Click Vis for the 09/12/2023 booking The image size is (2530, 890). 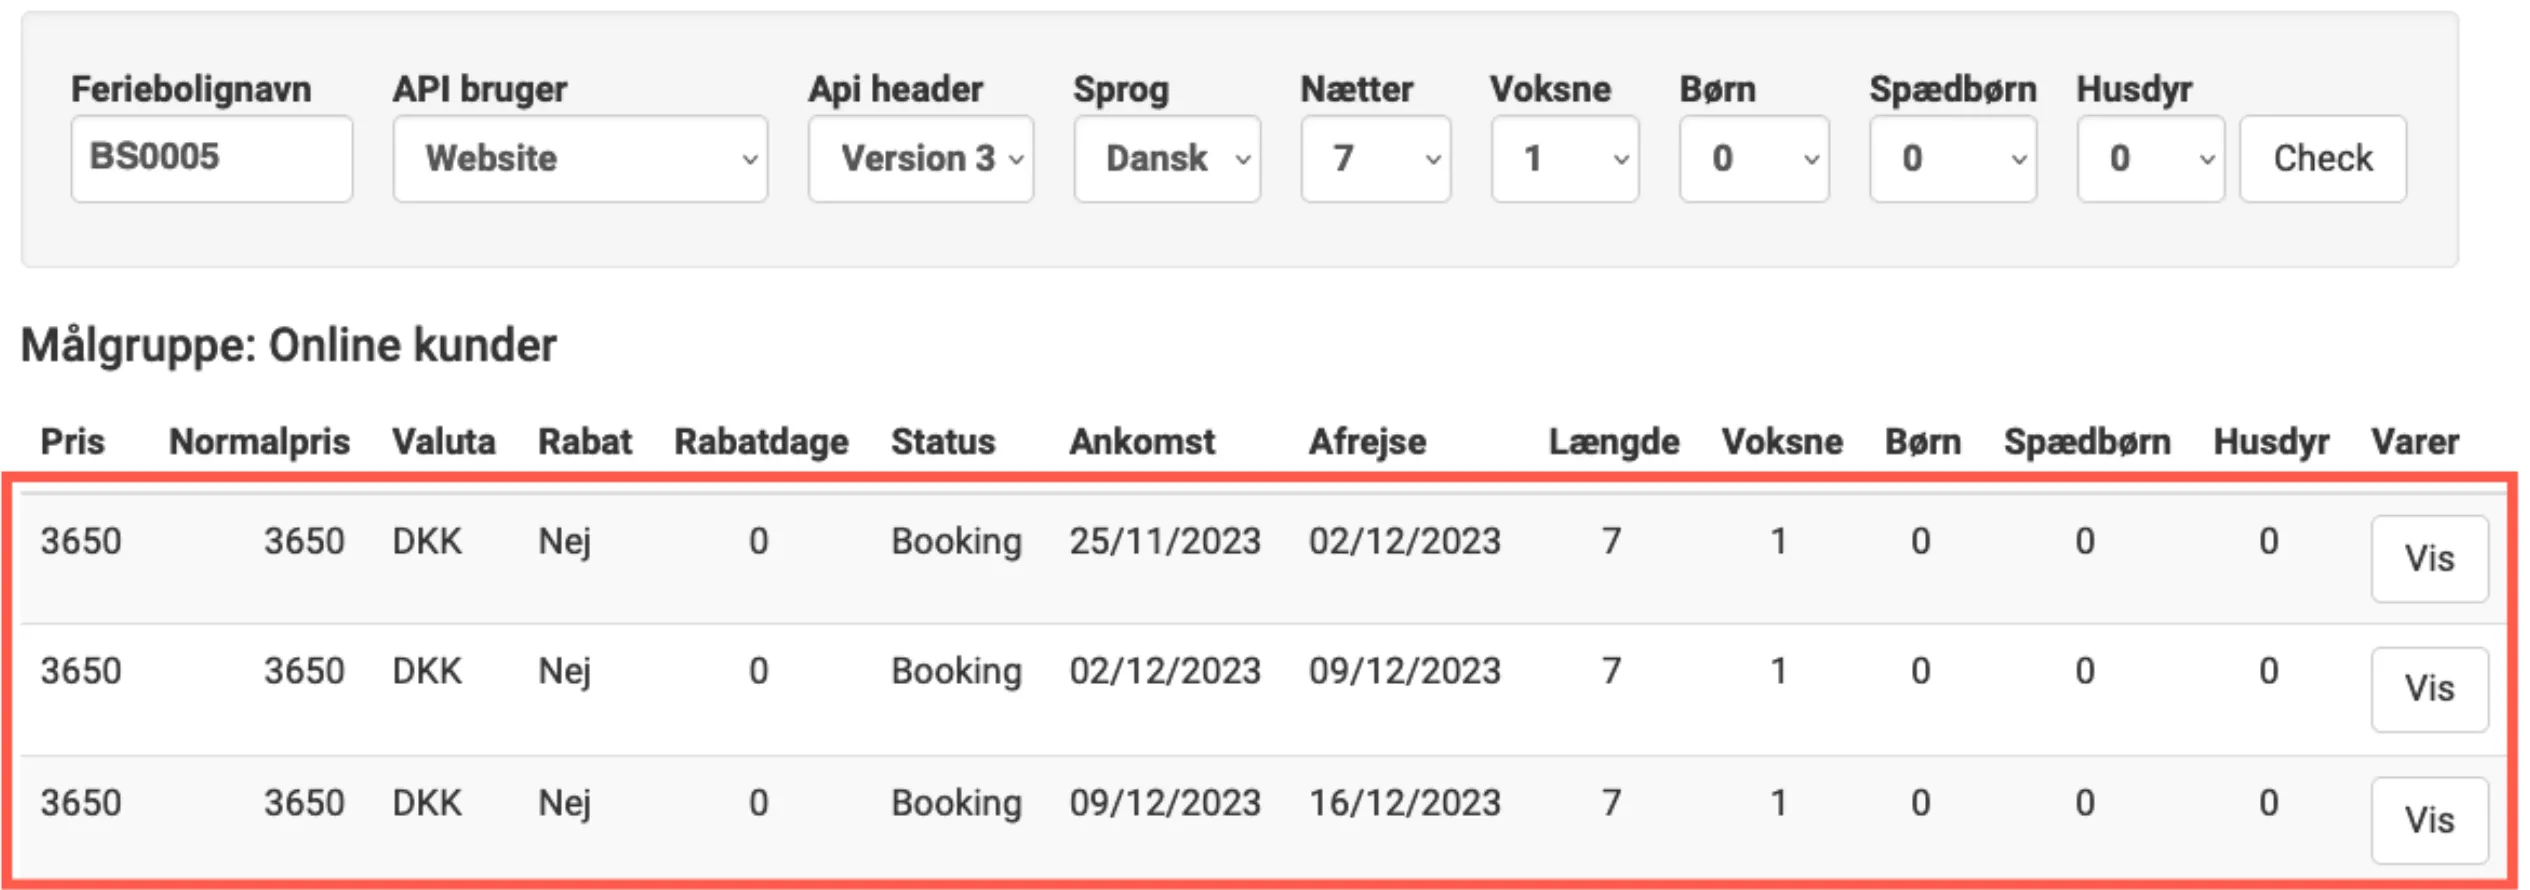tap(2430, 820)
